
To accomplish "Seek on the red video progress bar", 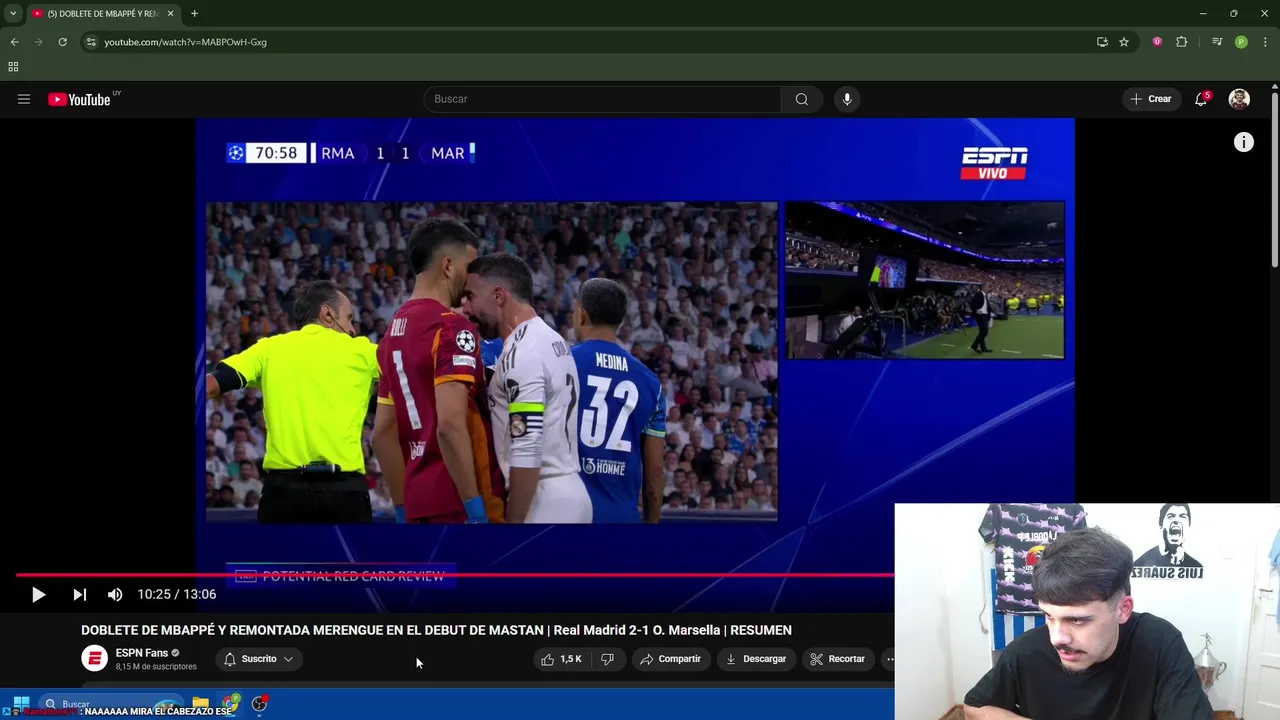I will coord(455,575).
